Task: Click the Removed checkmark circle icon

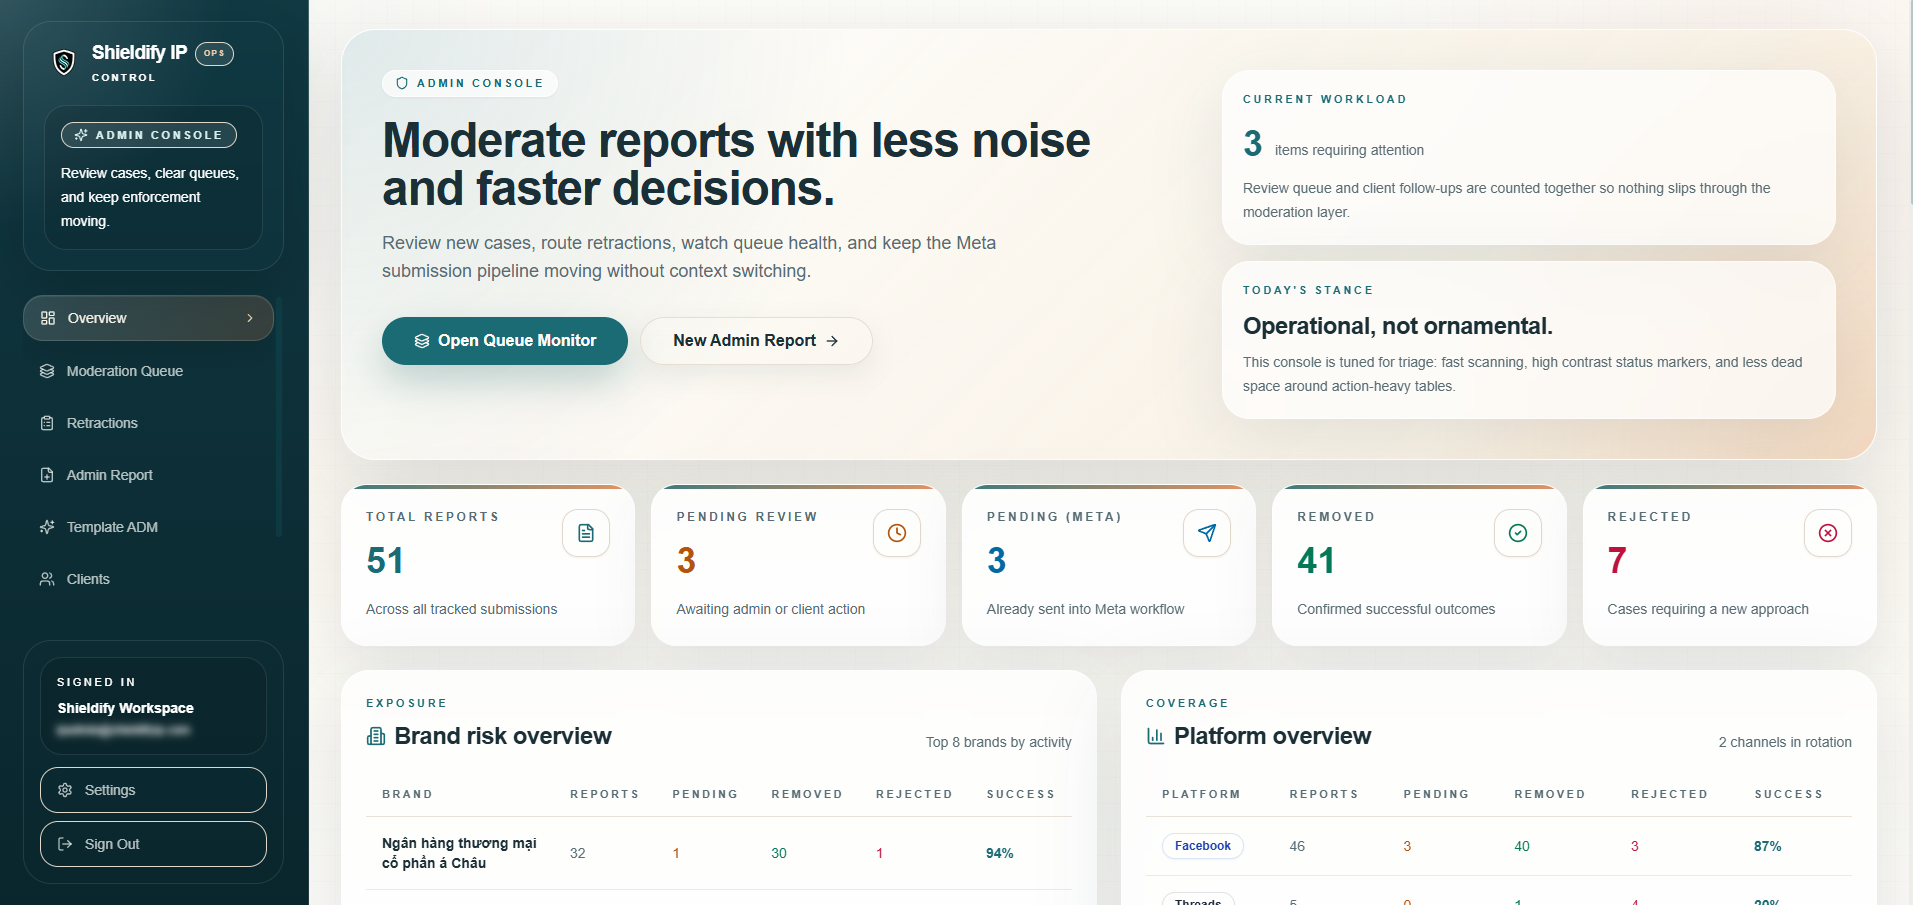Action: pos(1517,533)
